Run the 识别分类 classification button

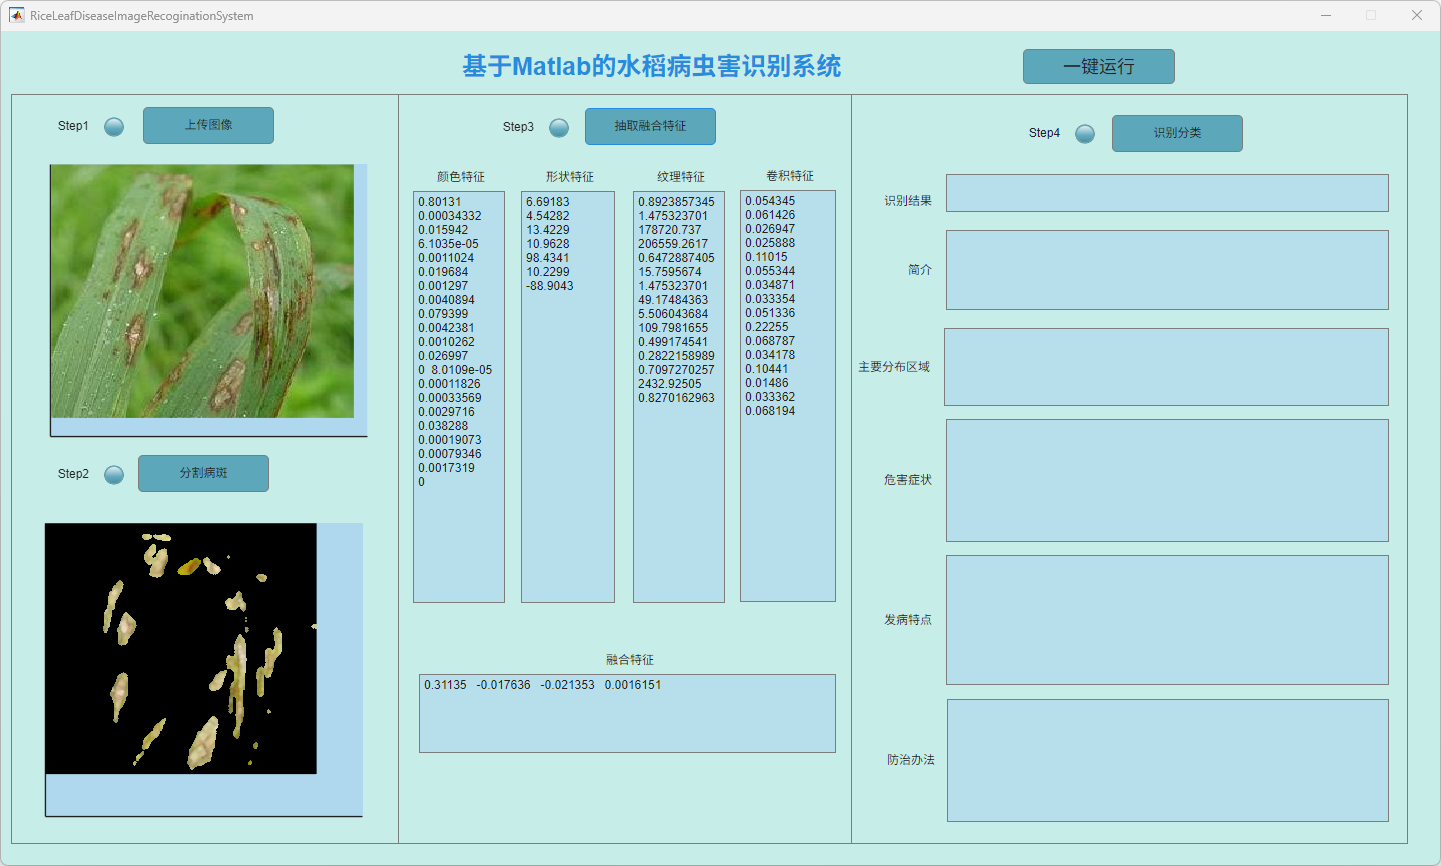coord(1177,133)
